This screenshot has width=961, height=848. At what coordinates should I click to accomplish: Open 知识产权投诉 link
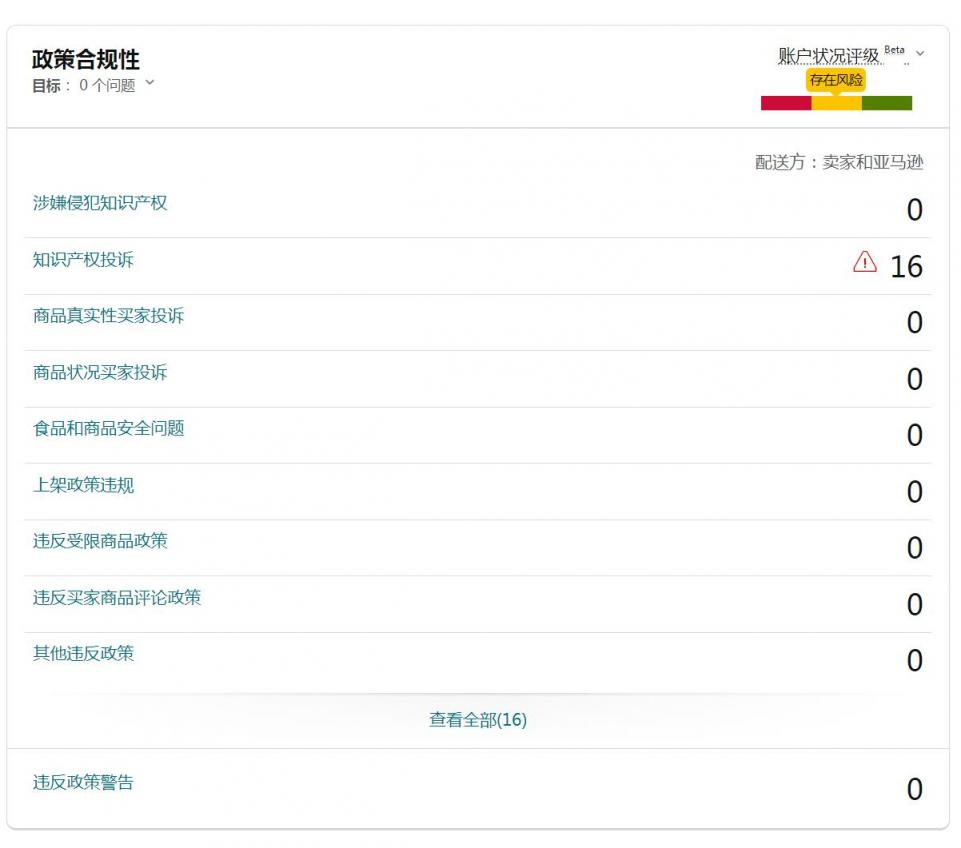pos(83,260)
